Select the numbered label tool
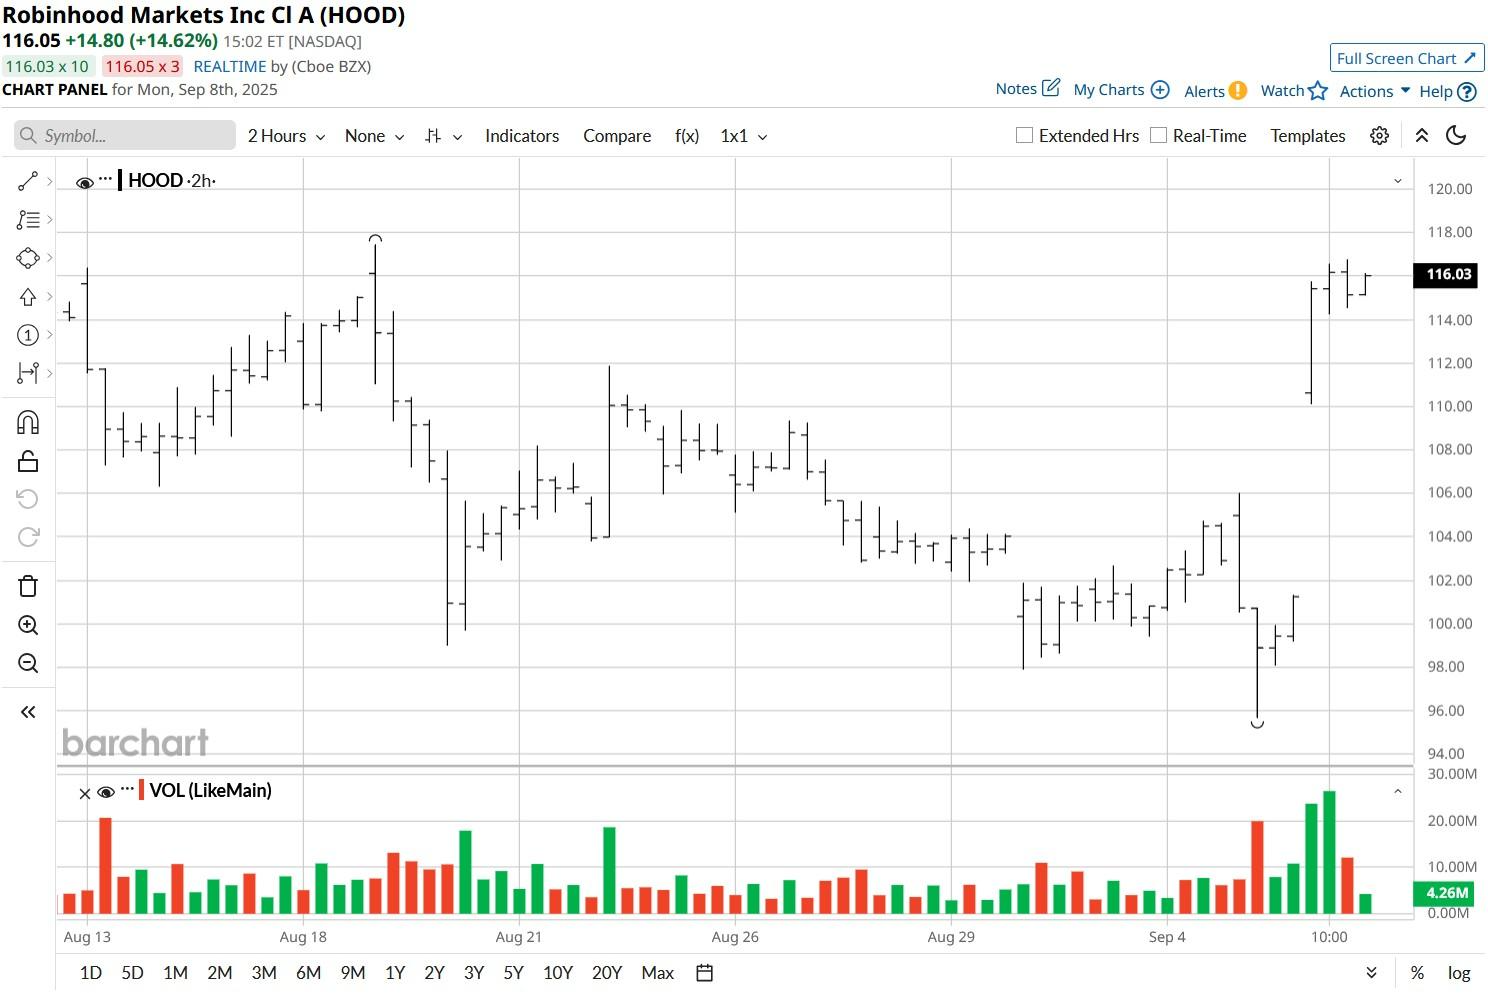1488x993 pixels. (28, 335)
